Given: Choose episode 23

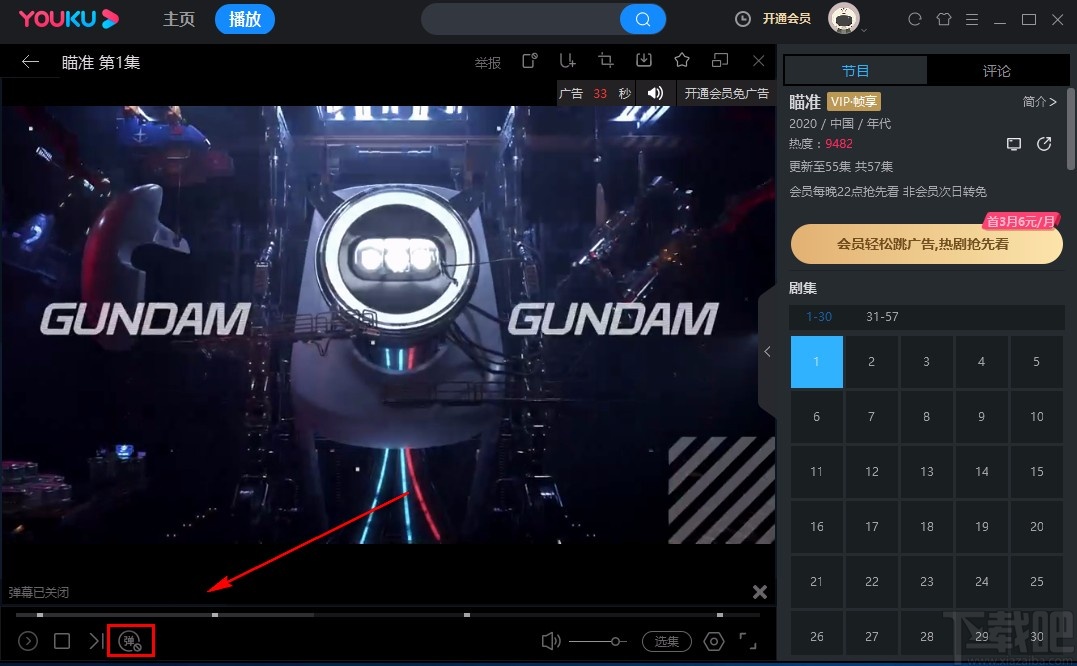Looking at the screenshot, I should (x=927, y=582).
